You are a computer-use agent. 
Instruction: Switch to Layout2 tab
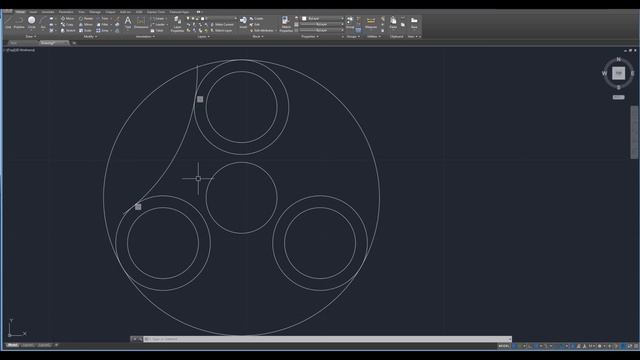(44, 345)
